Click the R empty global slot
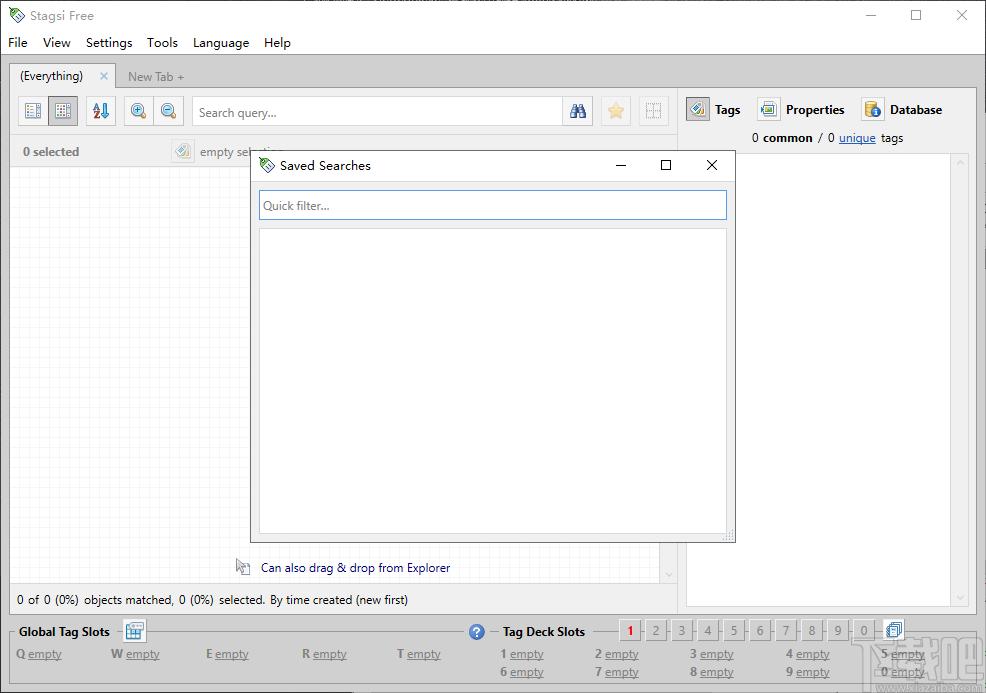The image size is (986, 693). (x=324, y=654)
